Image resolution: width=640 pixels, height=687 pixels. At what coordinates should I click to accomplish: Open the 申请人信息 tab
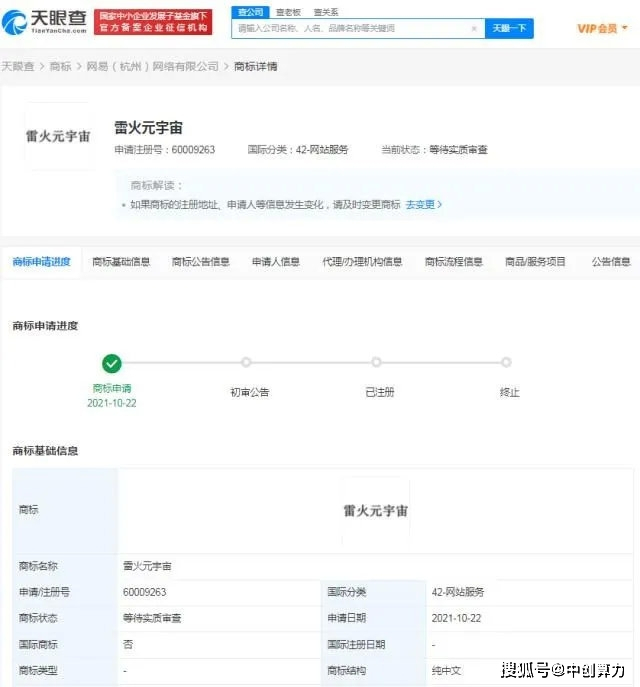(x=276, y=262)
